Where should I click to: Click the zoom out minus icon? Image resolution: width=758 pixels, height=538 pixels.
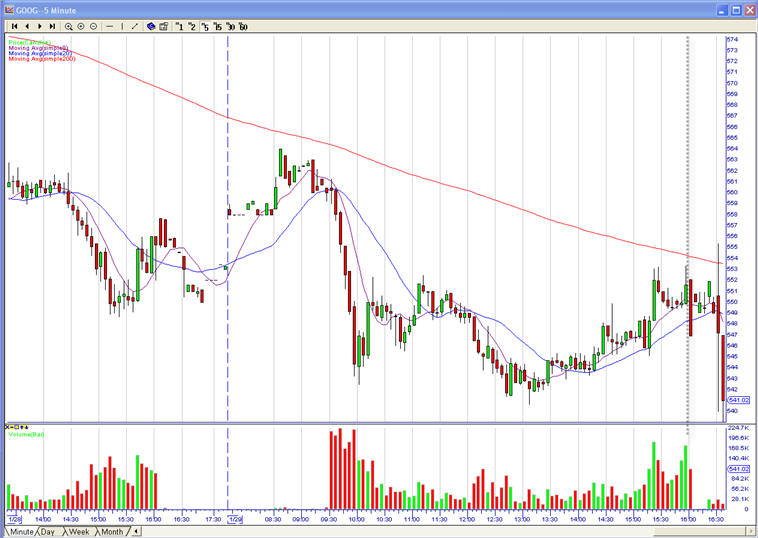[93, 26]
